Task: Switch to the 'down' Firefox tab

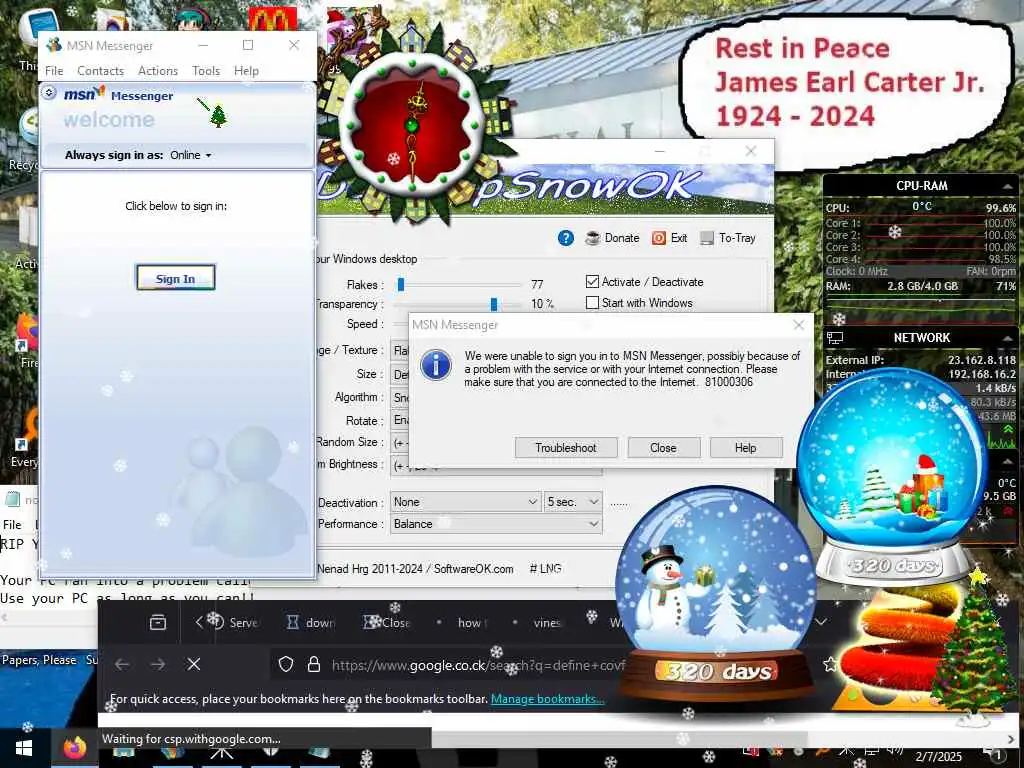Action: click(311, 622)
